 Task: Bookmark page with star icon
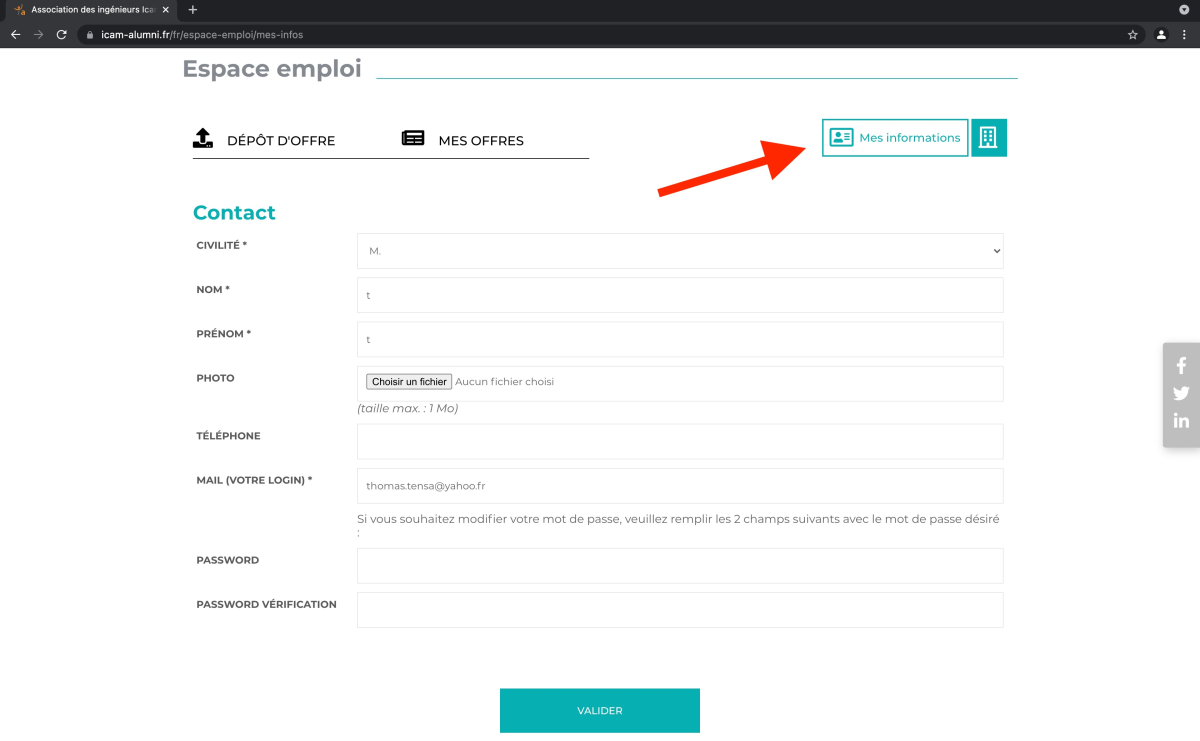tap(1132, 34)
